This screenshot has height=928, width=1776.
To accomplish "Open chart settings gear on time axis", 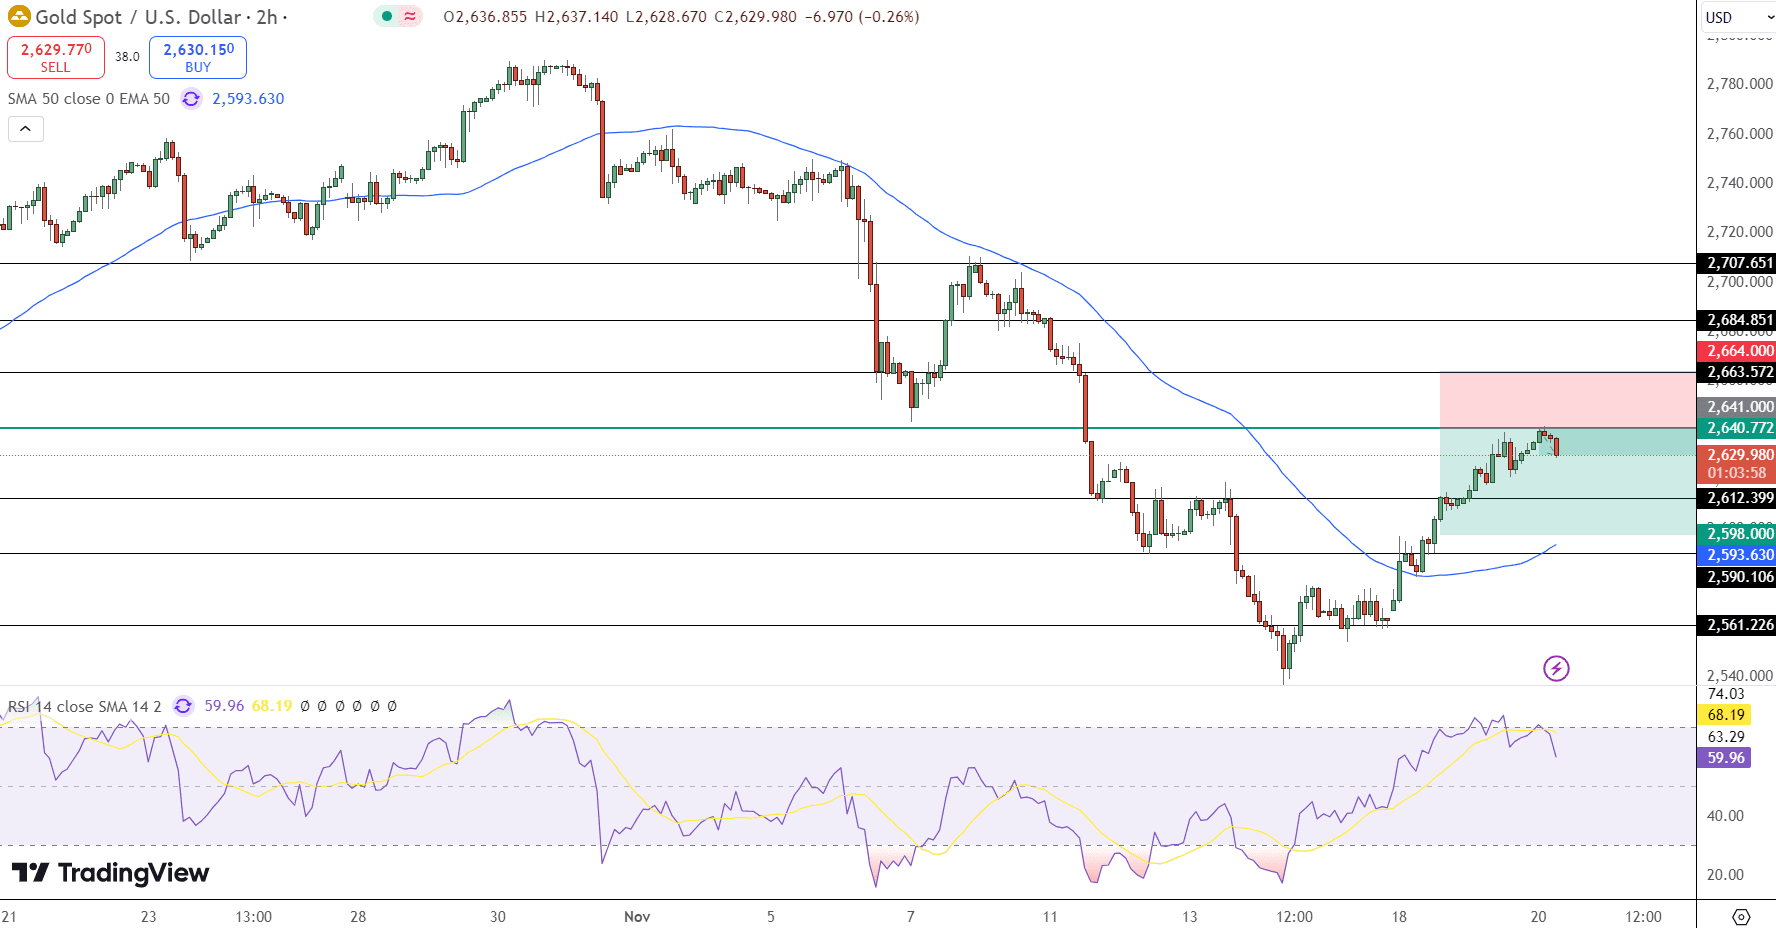I will (1741, 916).
